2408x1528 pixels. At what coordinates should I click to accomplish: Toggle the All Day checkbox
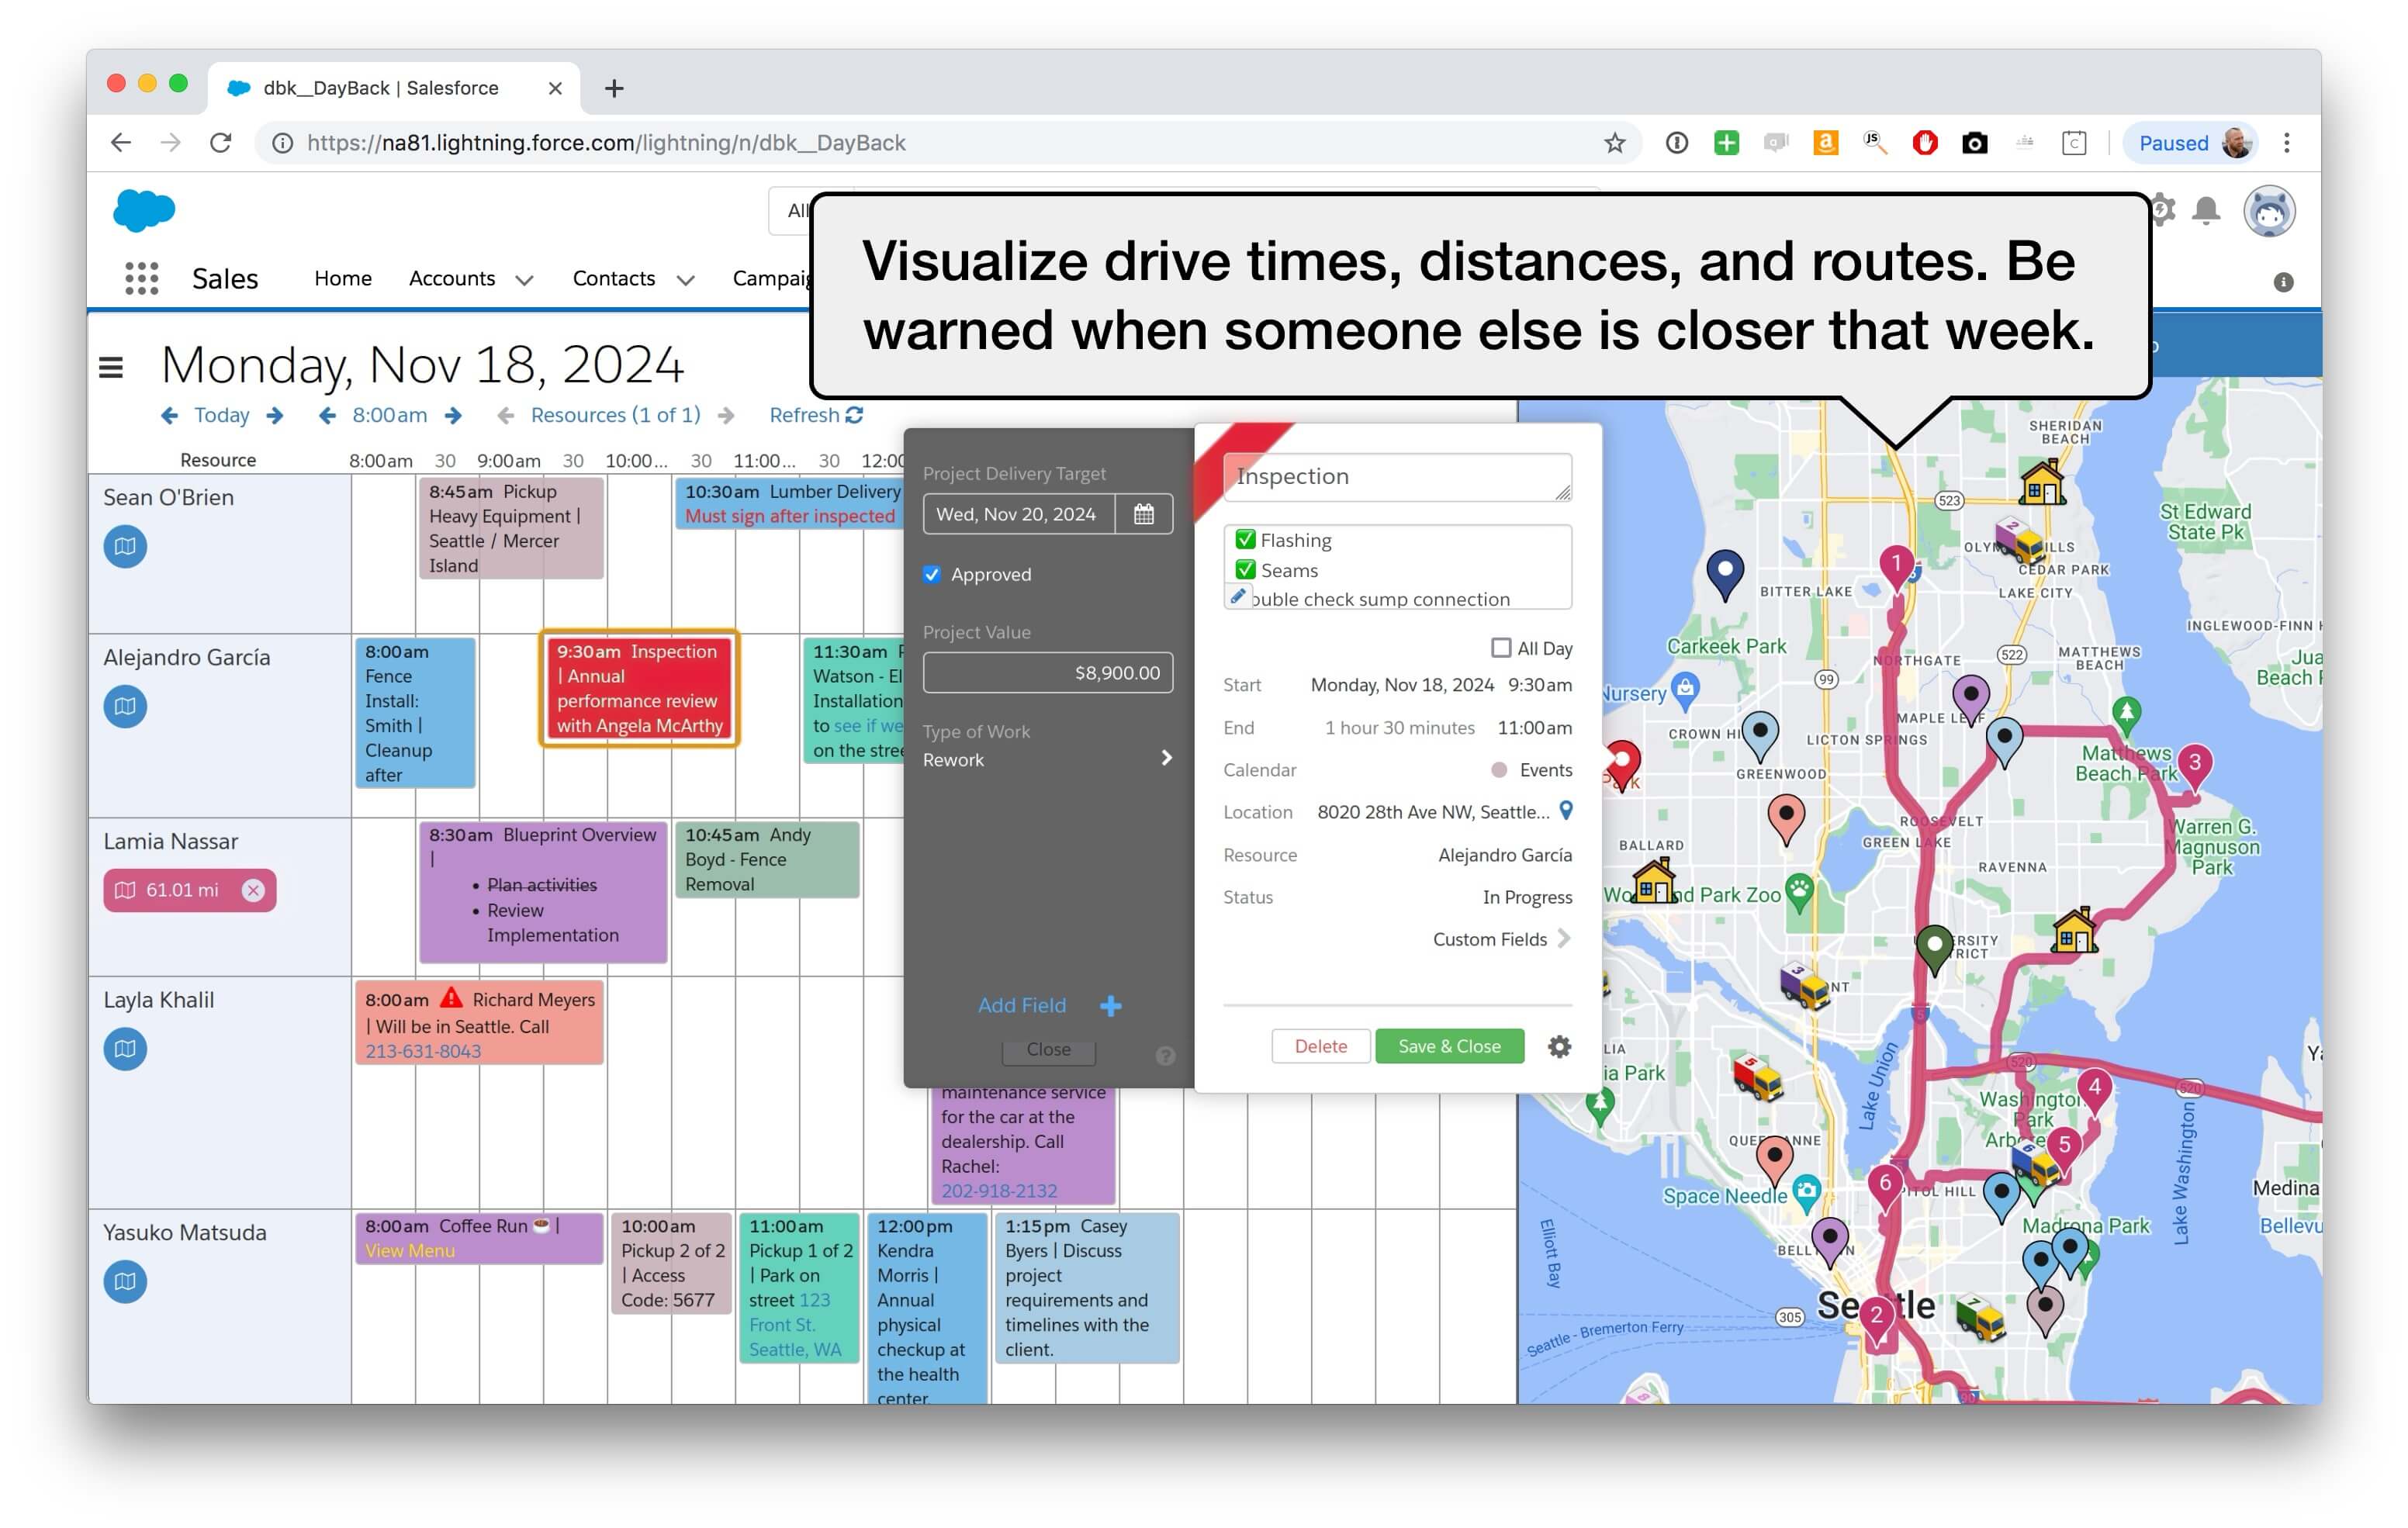coord(1501,648)
